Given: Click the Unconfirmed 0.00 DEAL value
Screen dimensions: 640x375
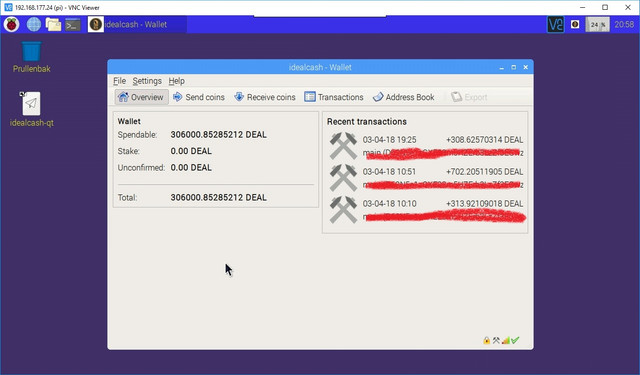Looking at the screenshot, I should point(191,168).
